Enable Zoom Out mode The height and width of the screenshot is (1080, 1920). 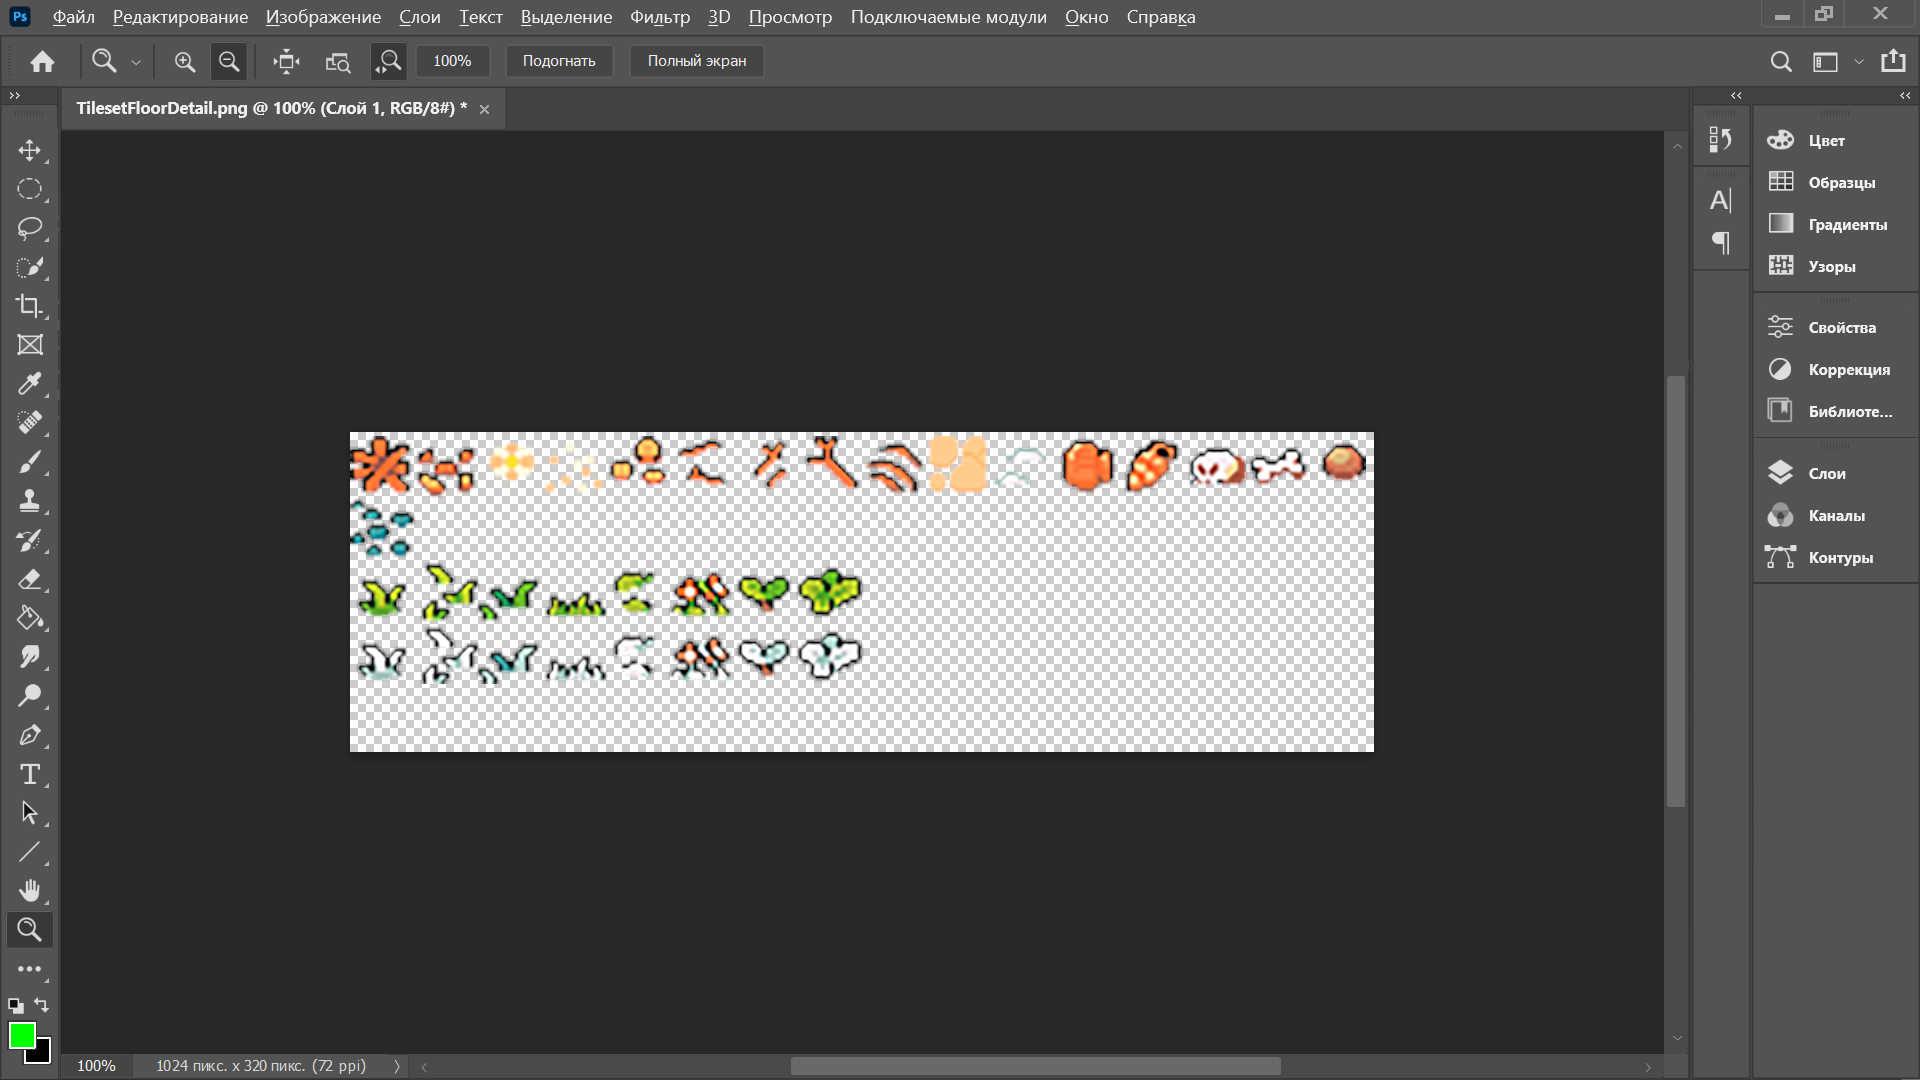pos(229,61)
